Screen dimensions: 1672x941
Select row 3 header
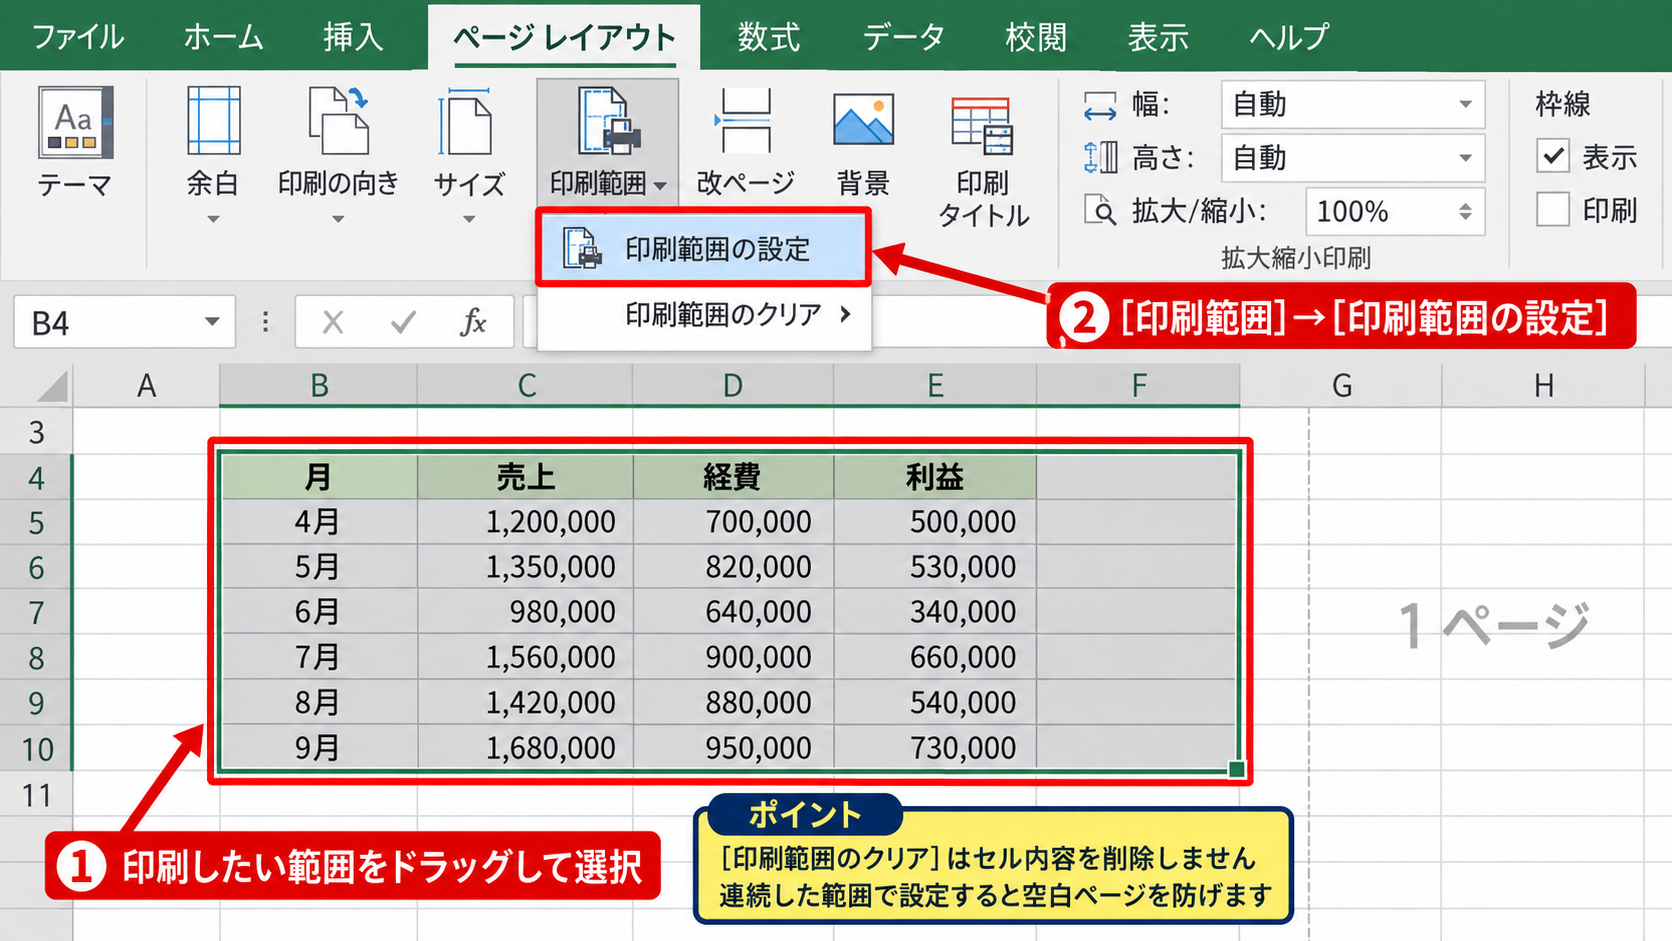point(36,432)
